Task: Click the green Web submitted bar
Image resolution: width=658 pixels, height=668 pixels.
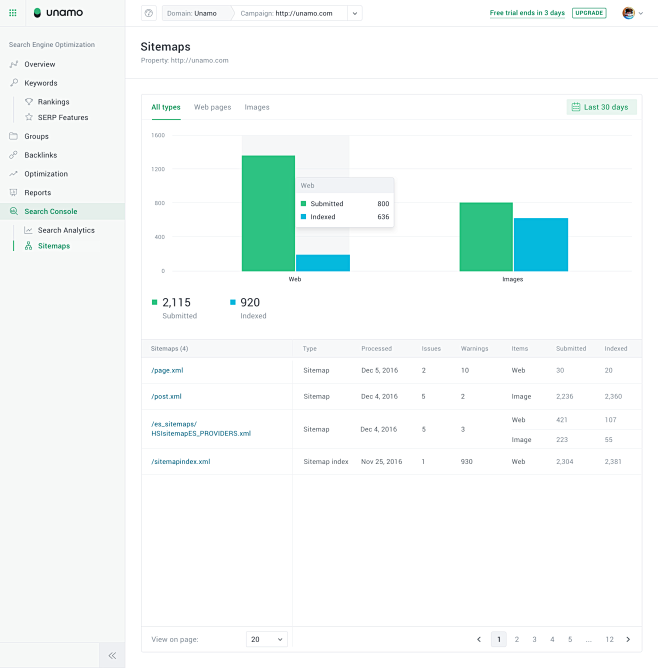Action: [268, 213]
